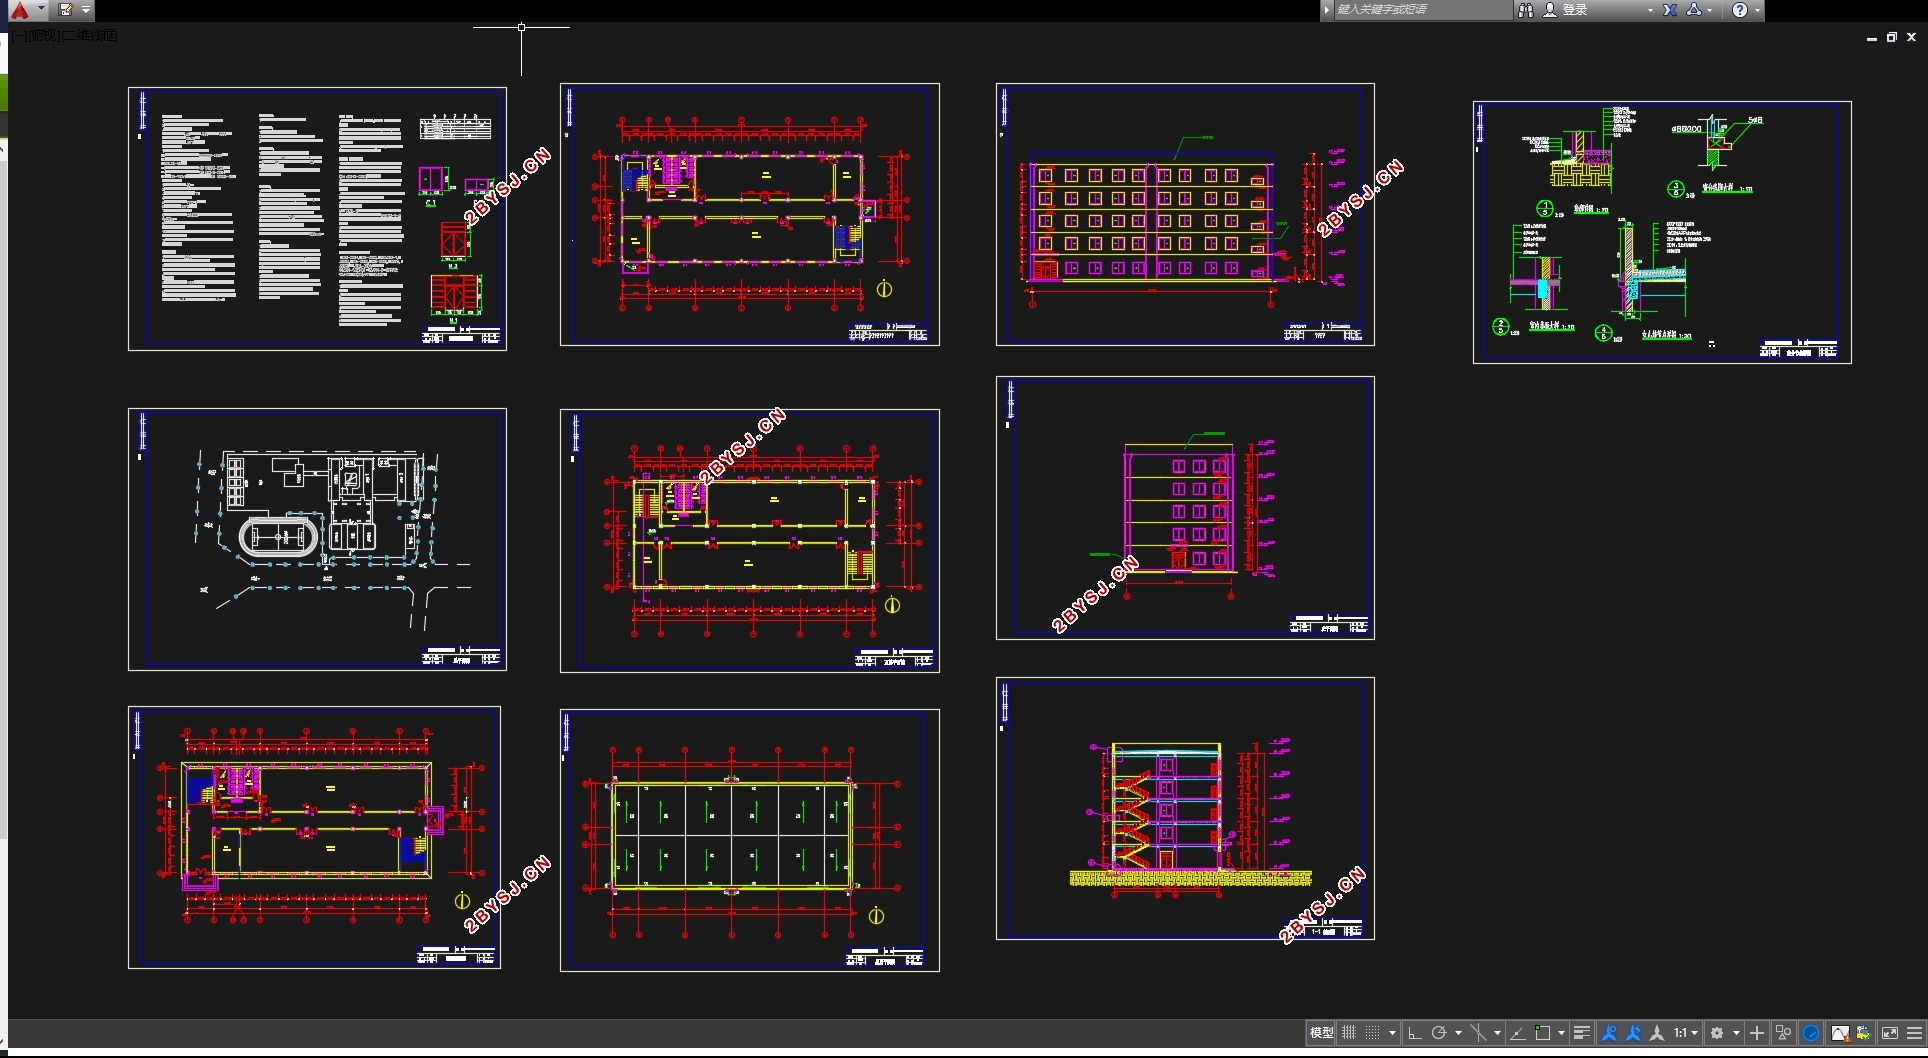Toggle lineweight display
The height and width of the screenshot is (1058, 1928).
click(x=1582, y=1033)
